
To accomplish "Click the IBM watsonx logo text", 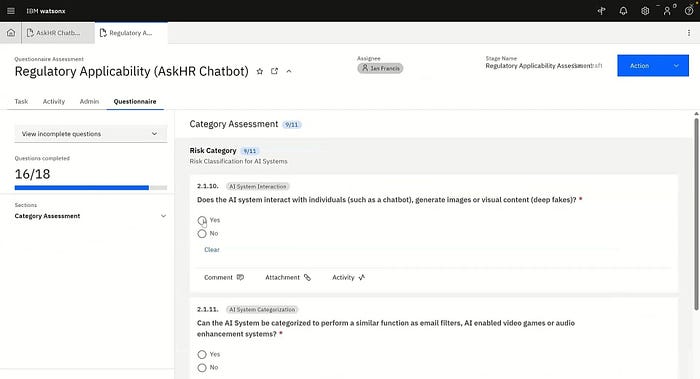I will tap(46, 11).
